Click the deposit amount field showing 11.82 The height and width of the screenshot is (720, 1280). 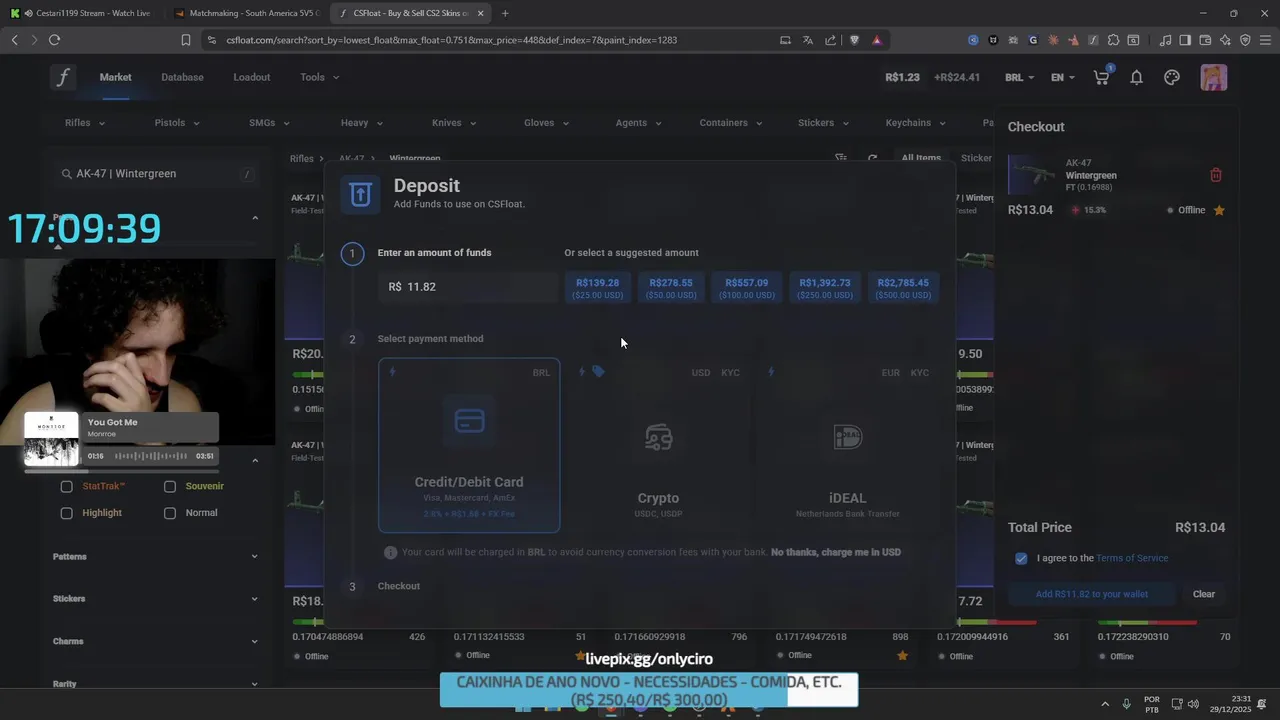click(467, 287)
